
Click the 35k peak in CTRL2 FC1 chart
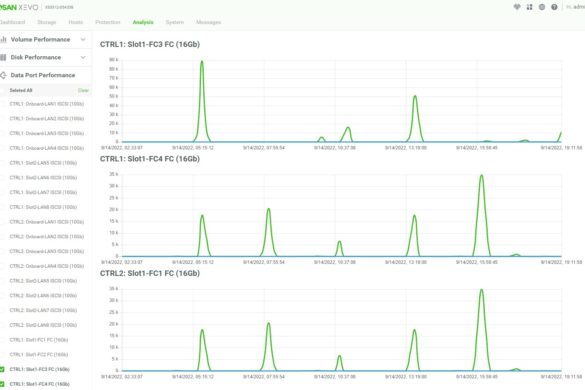482,290
